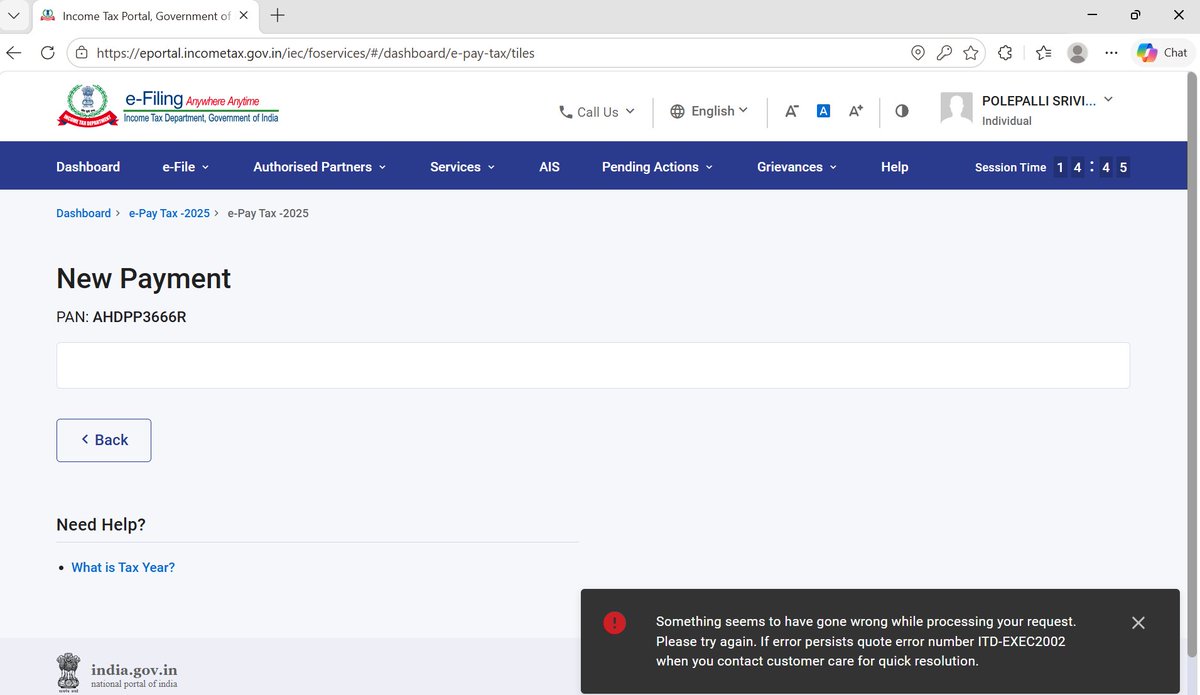Open the e-File menu

coord(186,167)
